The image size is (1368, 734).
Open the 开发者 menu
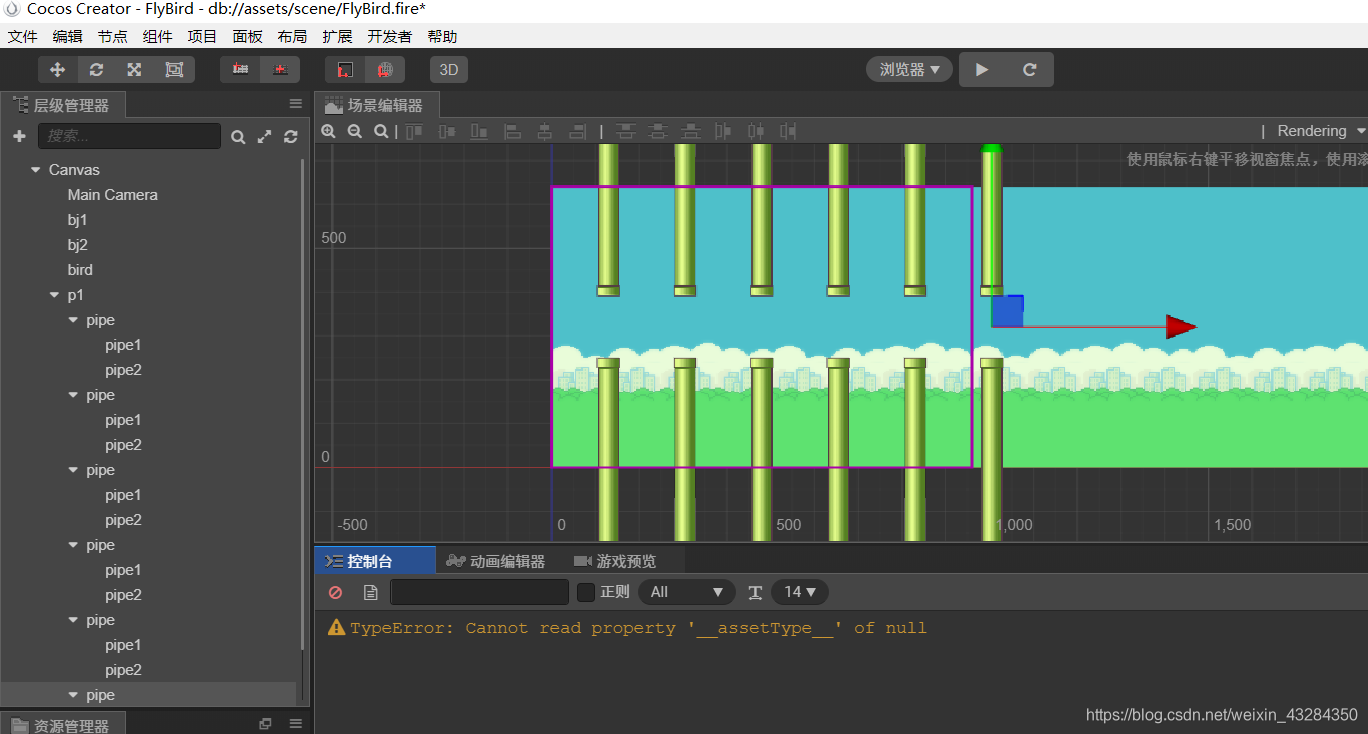tap(389, 36)
